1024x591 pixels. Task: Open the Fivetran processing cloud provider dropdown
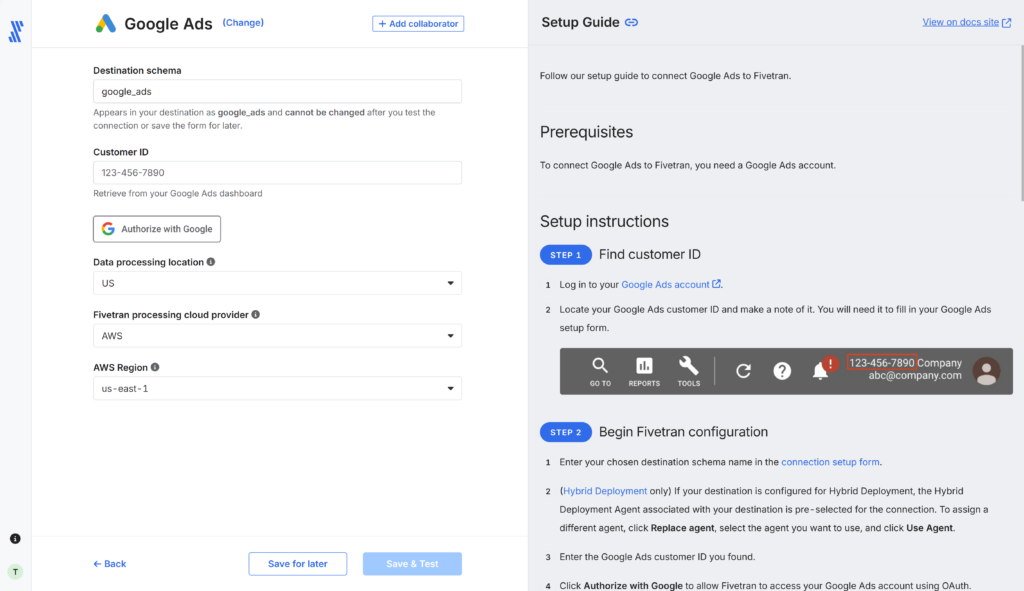[278, 336]
